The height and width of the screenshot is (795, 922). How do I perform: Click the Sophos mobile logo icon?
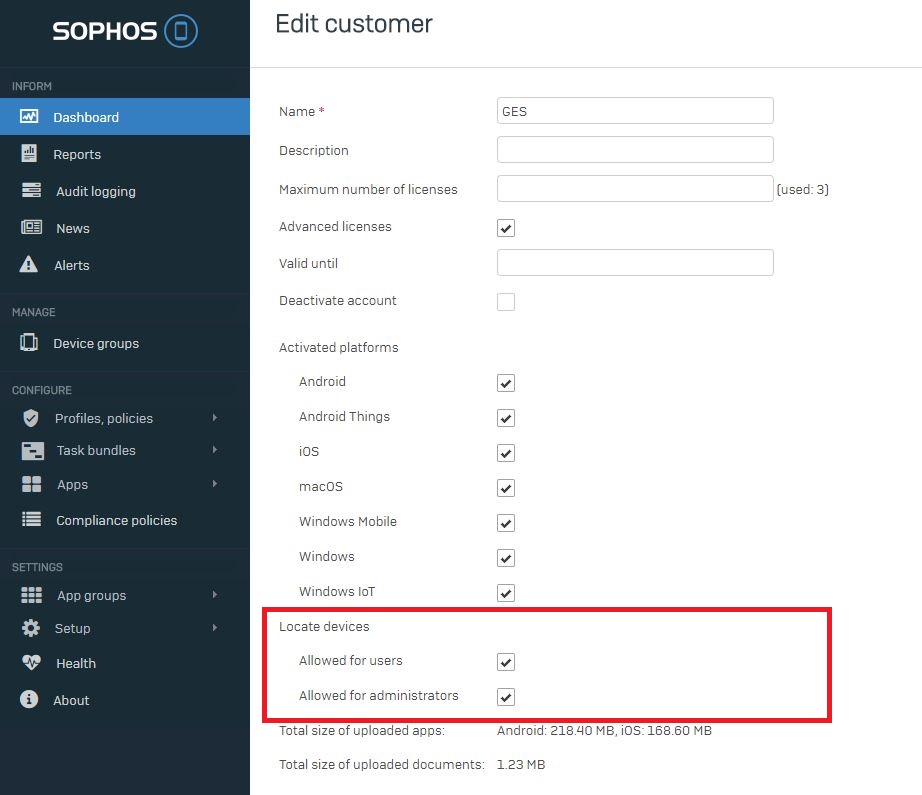tap(181, 31)
